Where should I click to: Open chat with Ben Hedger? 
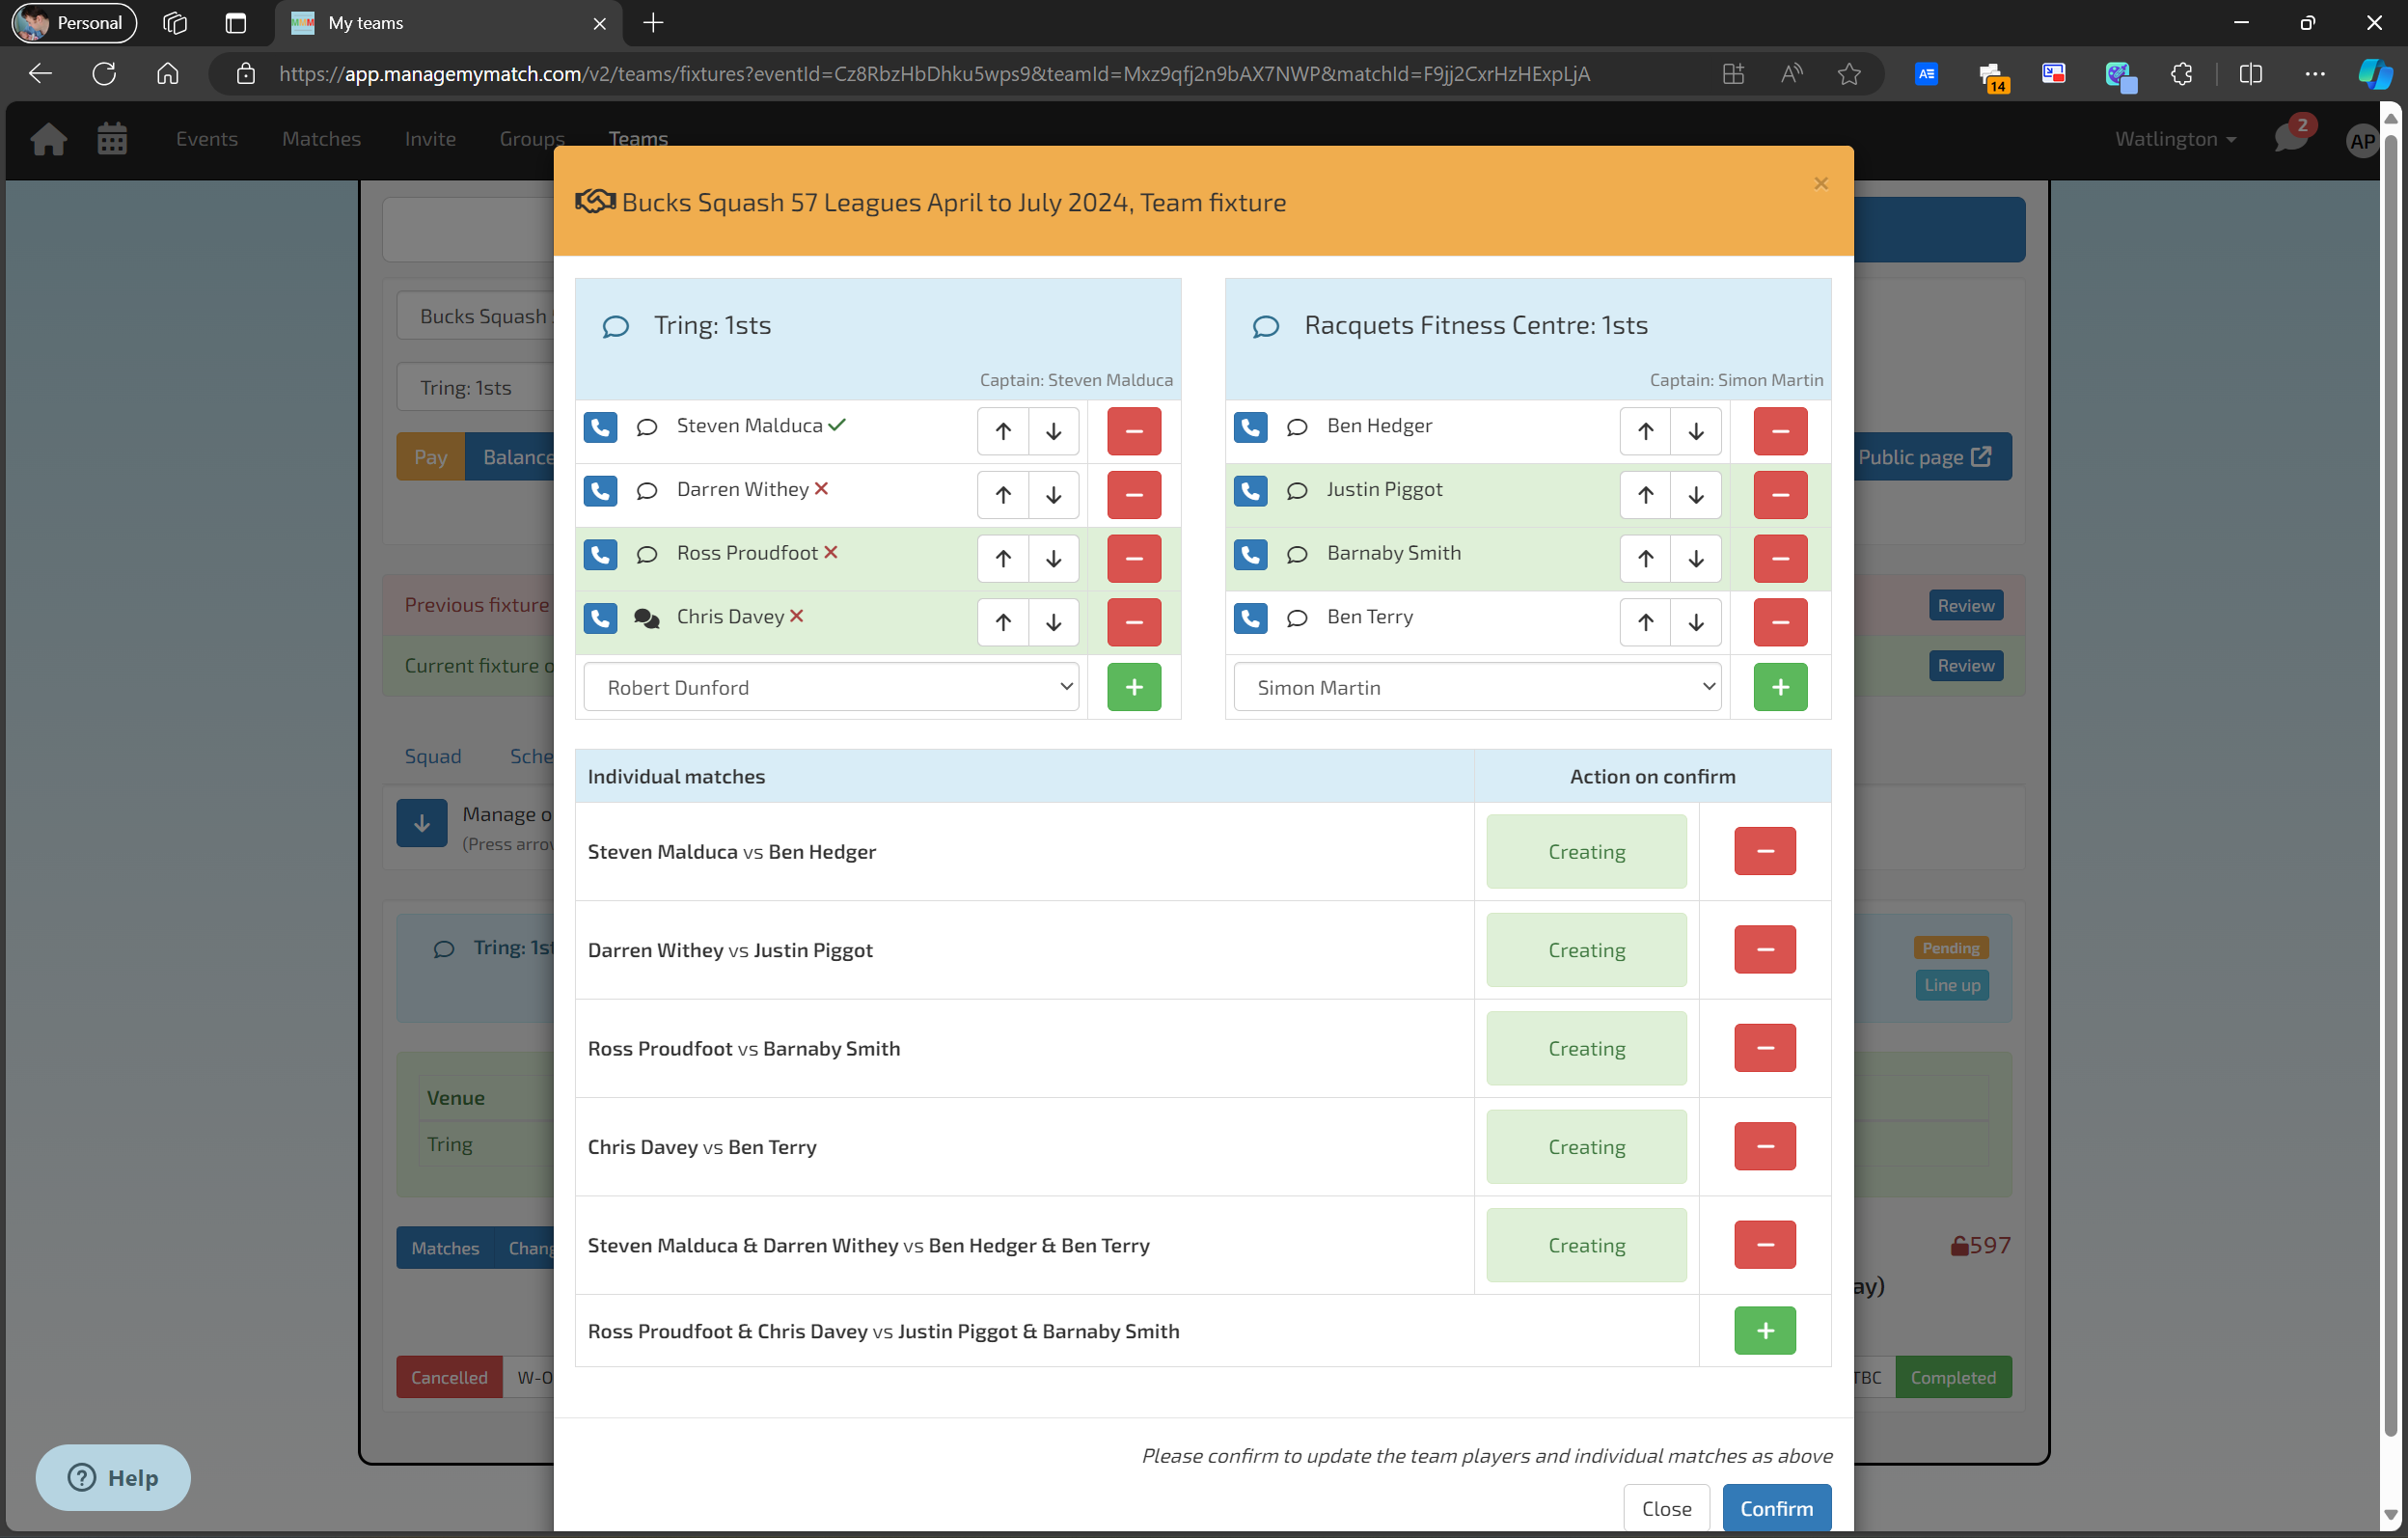1296,427
